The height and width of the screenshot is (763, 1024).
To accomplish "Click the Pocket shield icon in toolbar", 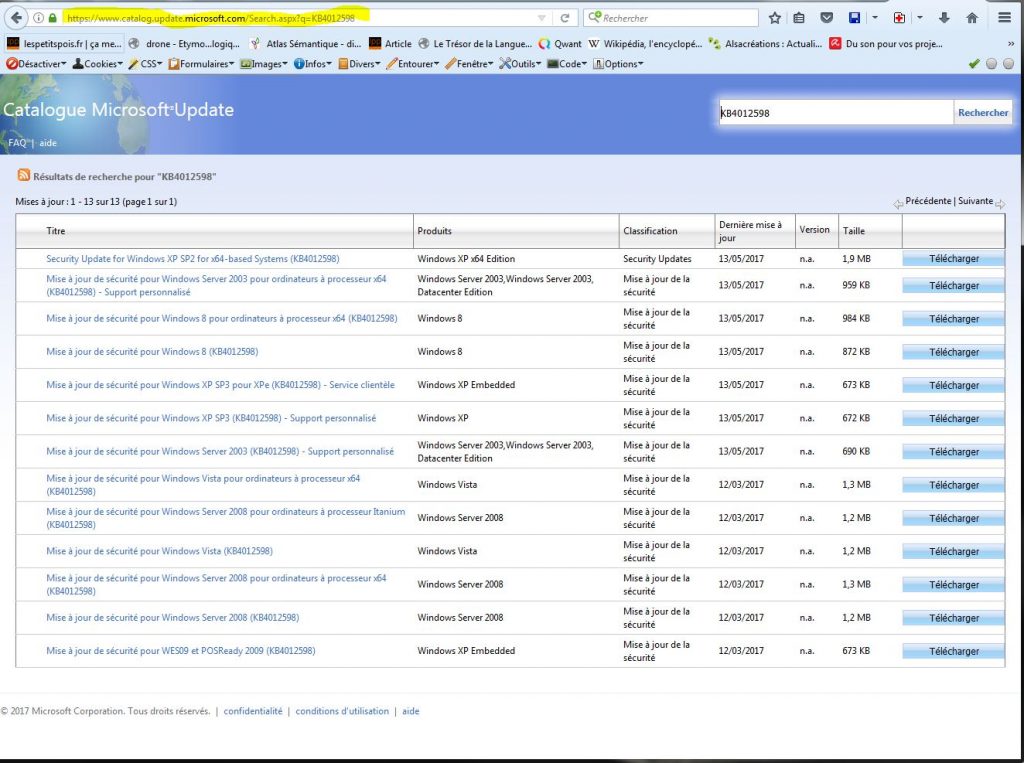I will click(826, 18).
